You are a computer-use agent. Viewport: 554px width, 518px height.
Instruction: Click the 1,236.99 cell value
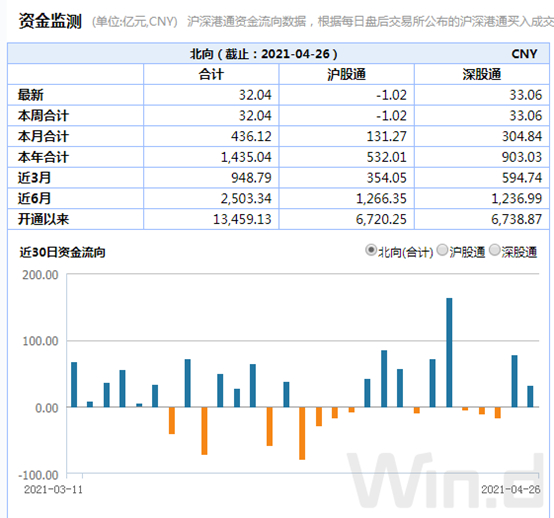[517, 199]
